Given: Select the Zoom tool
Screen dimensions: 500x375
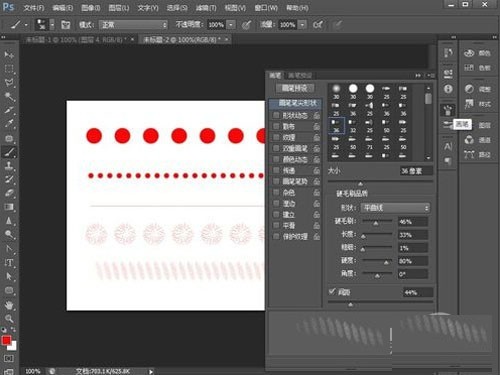Looking at the screenshot, I should [9, 318].
